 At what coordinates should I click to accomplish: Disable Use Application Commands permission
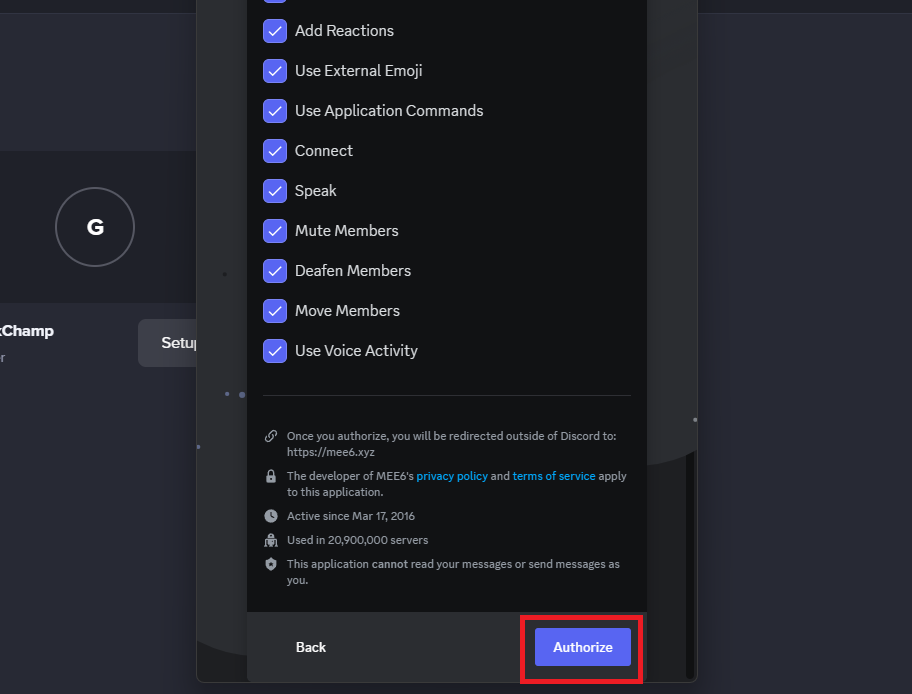click(x=275, y=111)
